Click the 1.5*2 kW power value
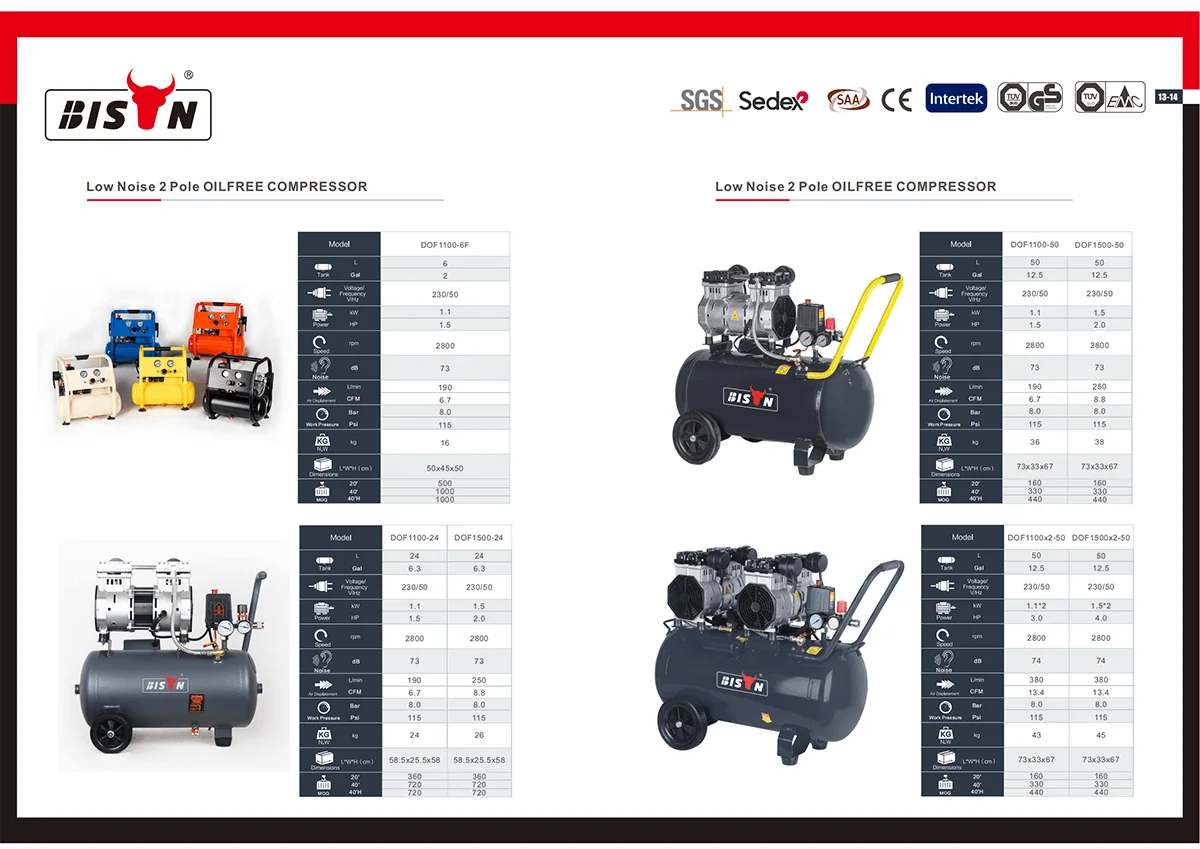 point(1101,606)
